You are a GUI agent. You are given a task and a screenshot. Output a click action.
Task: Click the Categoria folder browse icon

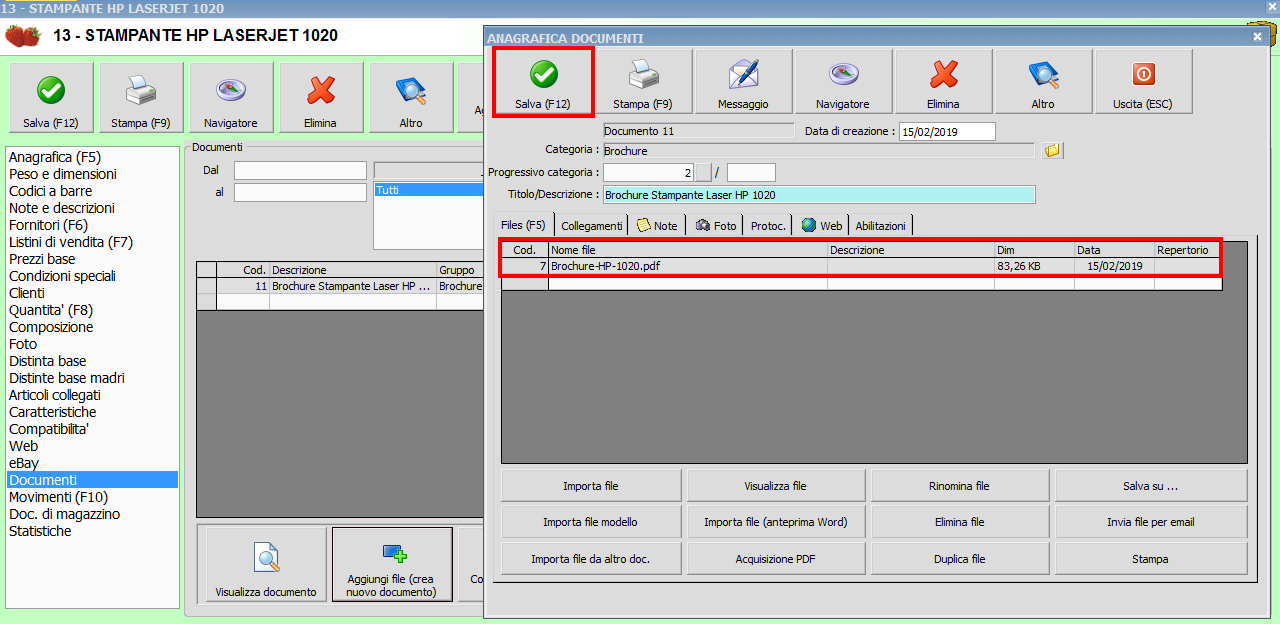tap(1052, 150)
